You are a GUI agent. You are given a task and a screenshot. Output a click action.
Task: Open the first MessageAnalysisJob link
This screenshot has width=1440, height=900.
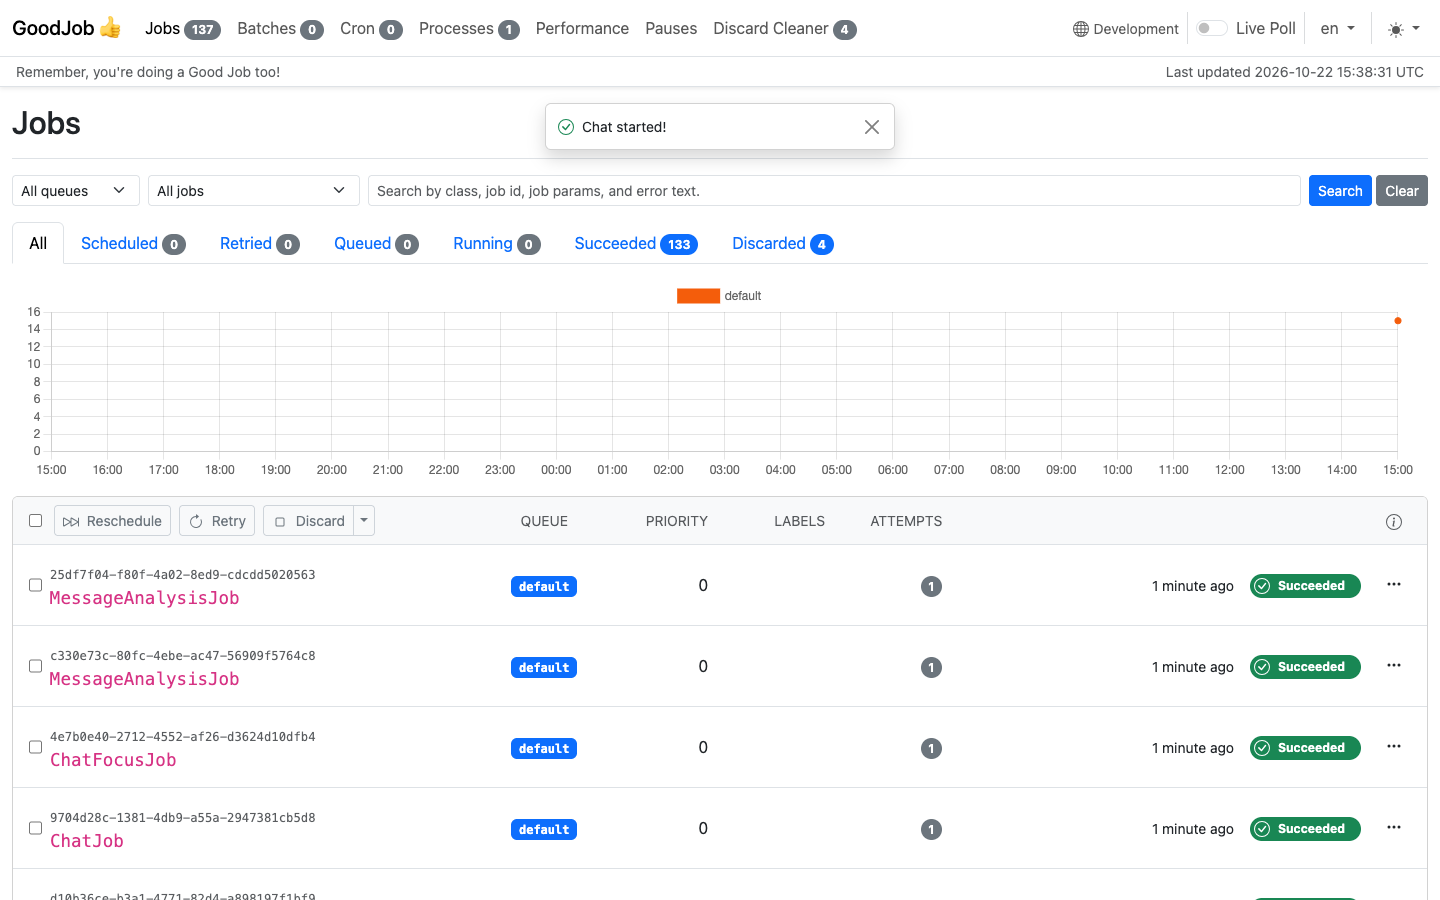[x=144, y=598]
